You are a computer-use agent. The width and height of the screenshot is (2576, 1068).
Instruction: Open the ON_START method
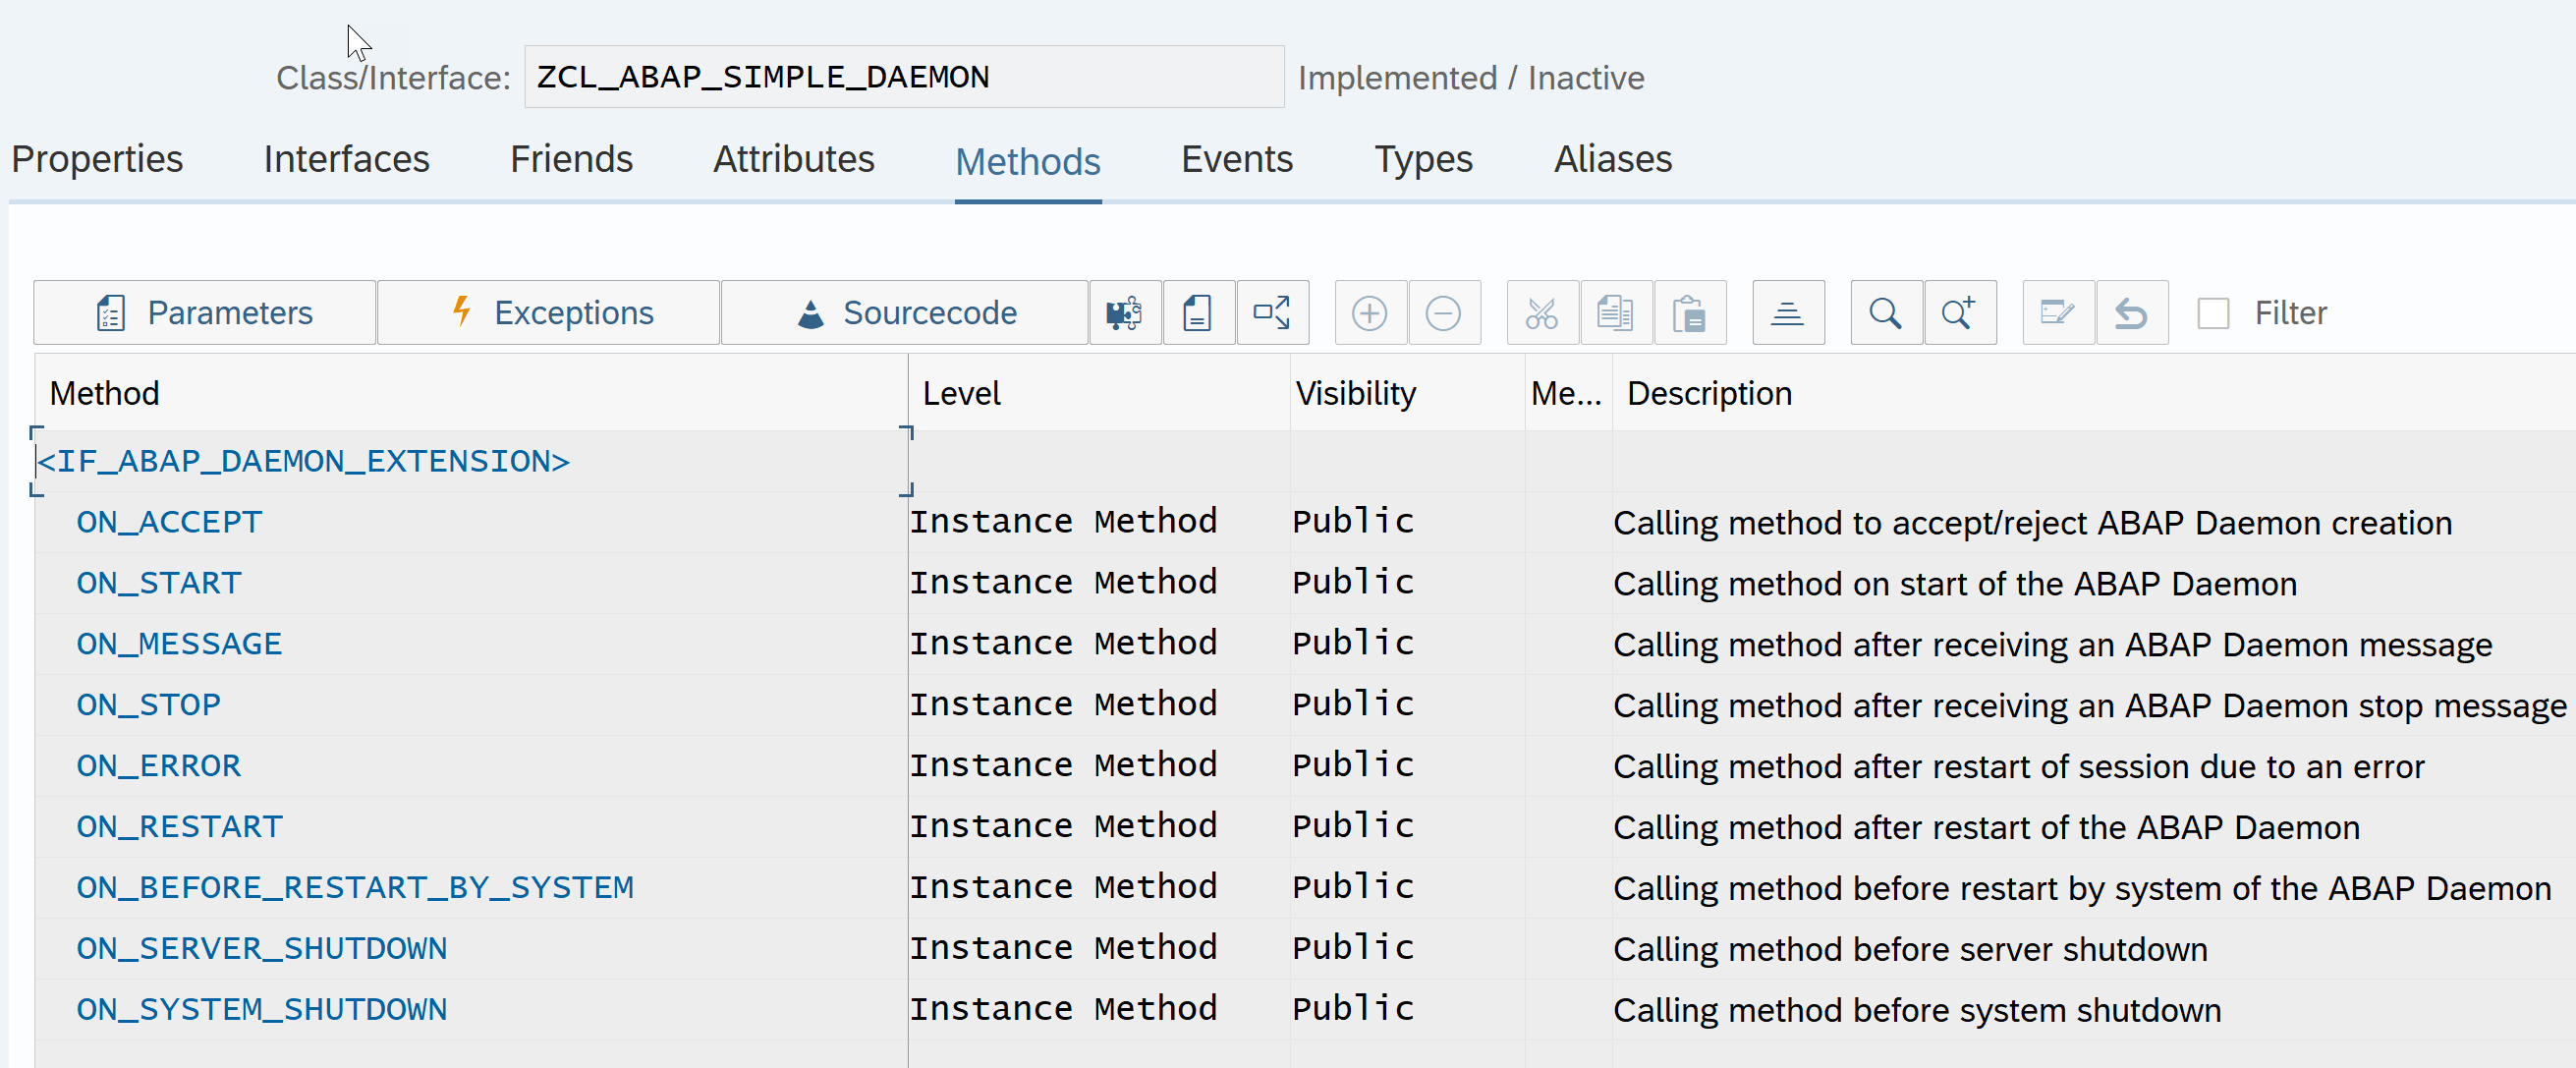click(159, 583)
